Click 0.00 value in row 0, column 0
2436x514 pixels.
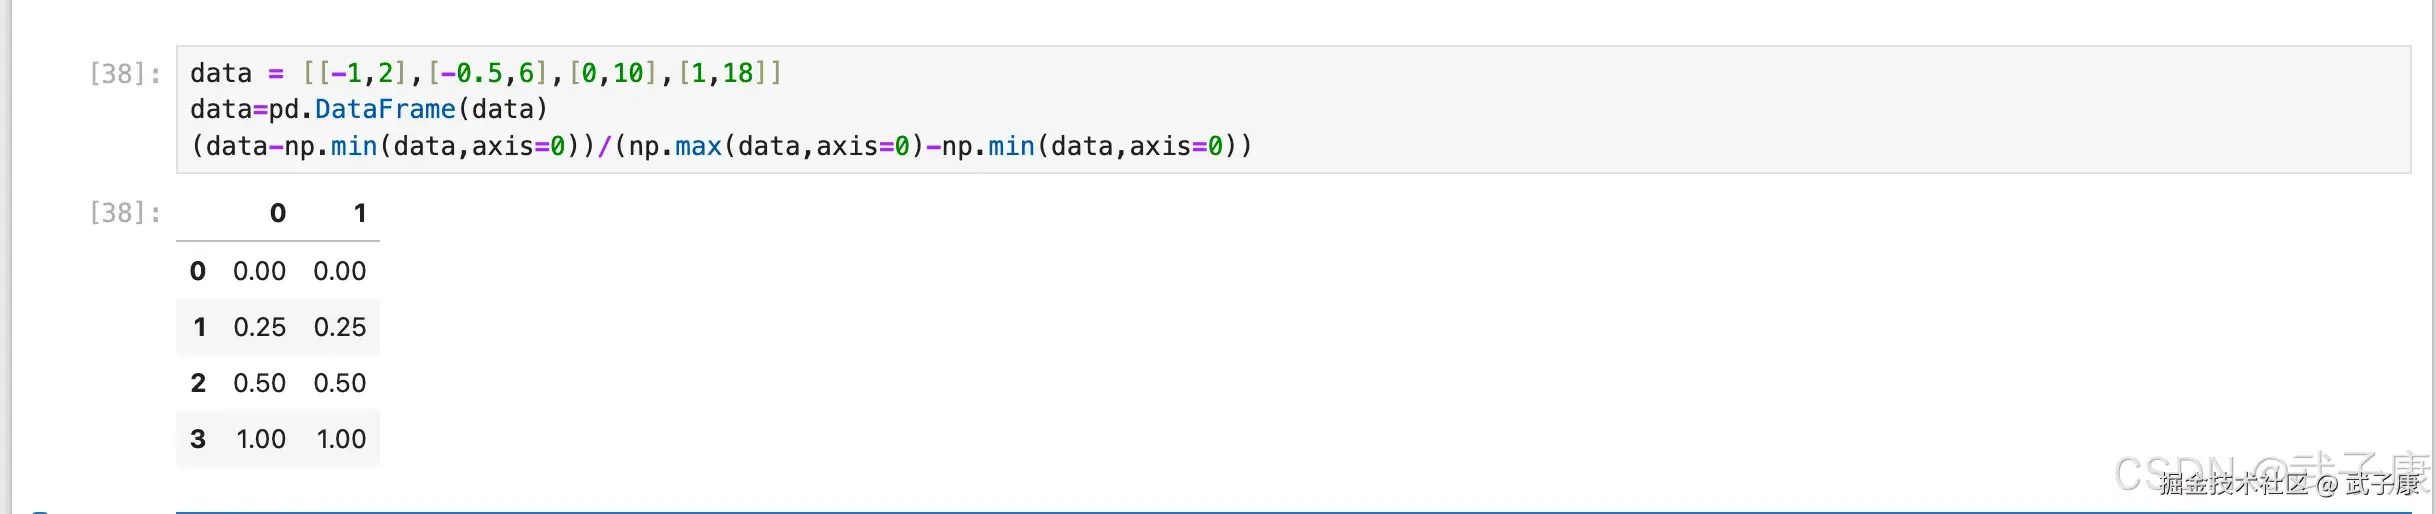click(259, 271)
